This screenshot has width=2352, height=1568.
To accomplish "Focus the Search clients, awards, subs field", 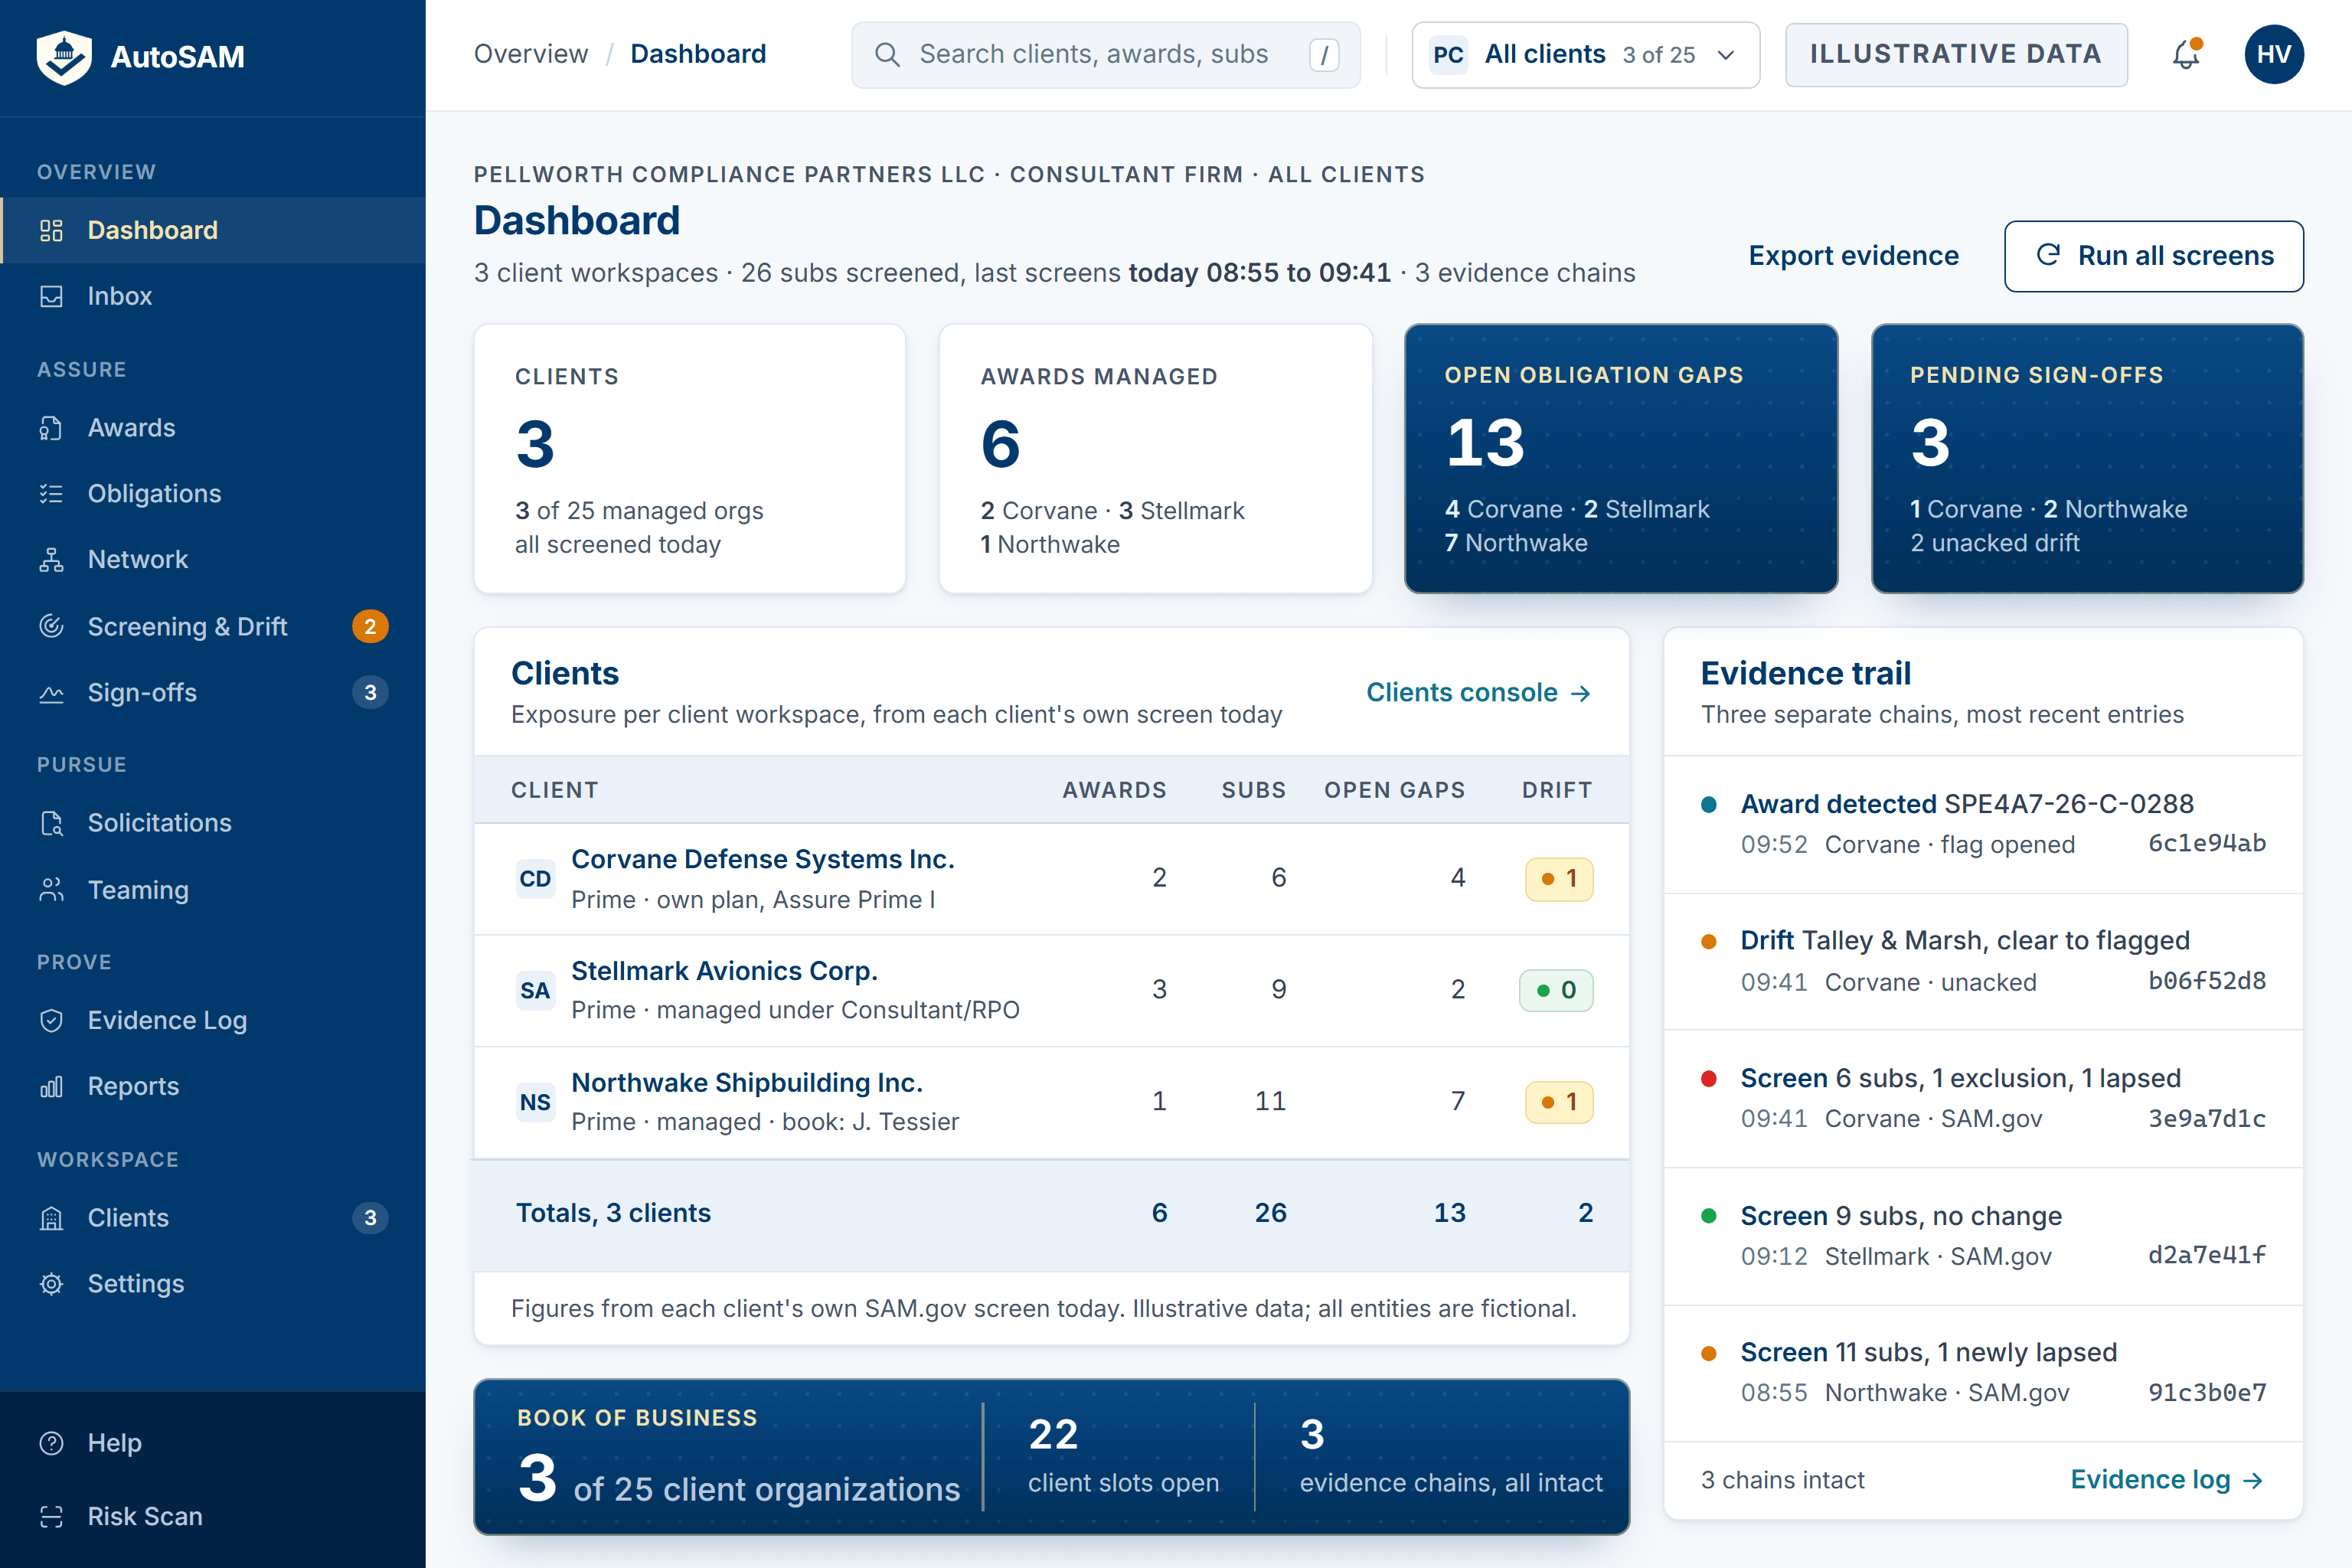I will tap(1105, 54).
